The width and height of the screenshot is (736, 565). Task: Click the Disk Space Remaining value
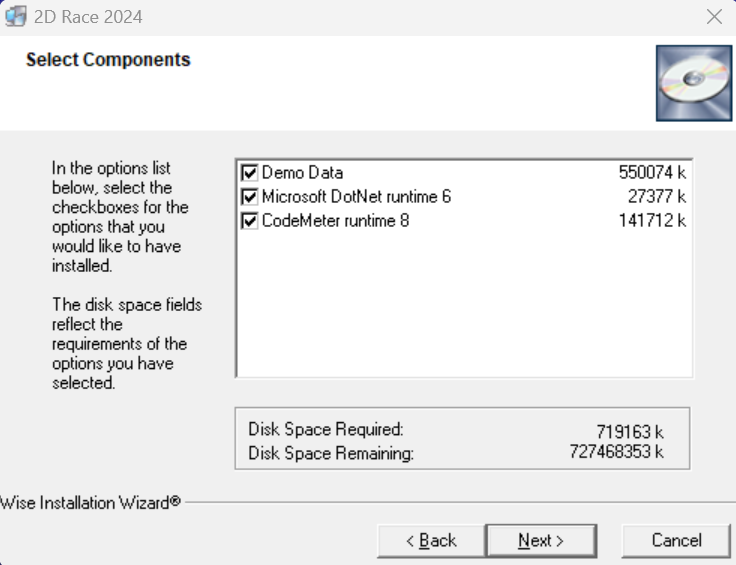pyautogui.click(x=616, y=452)
